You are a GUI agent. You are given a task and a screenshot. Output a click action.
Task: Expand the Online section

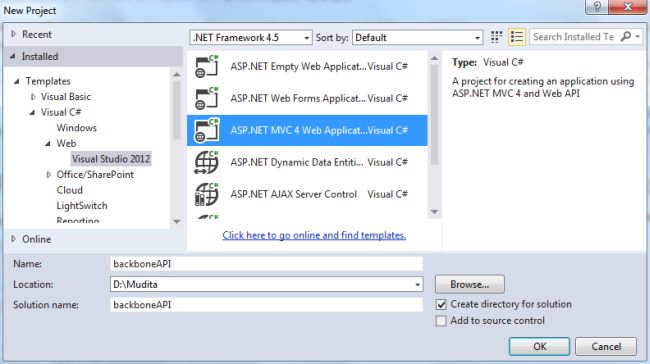tap(14, 239)
